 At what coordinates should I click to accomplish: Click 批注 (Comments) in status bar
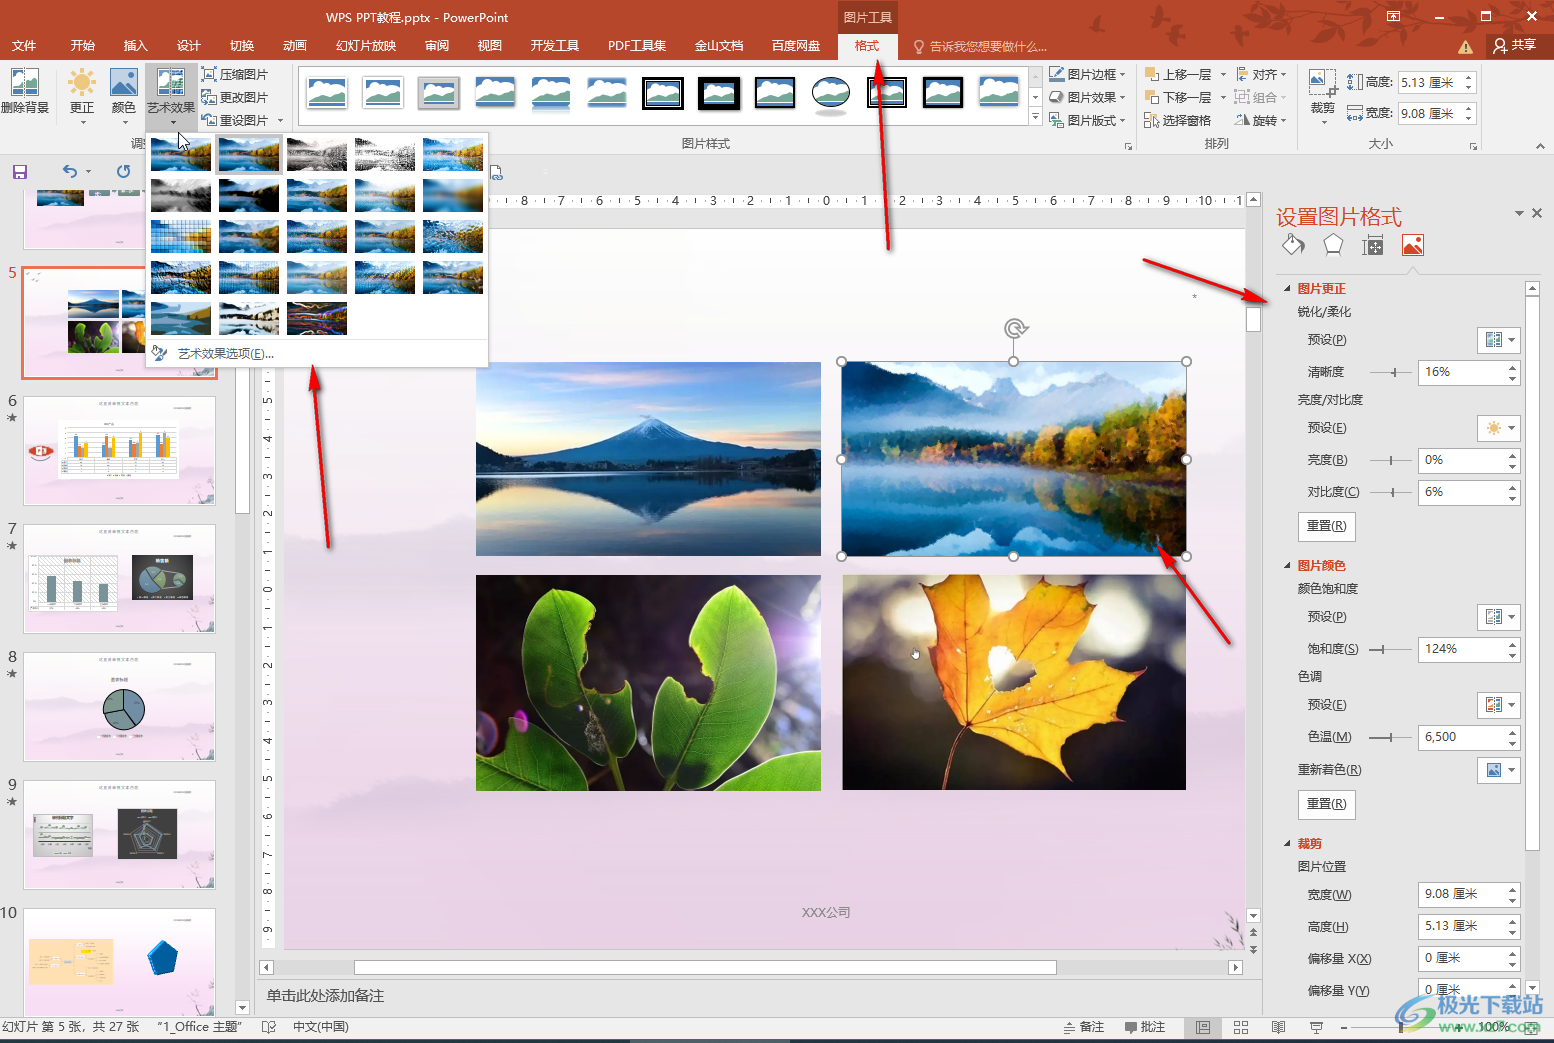(x=1145, y=1027)
